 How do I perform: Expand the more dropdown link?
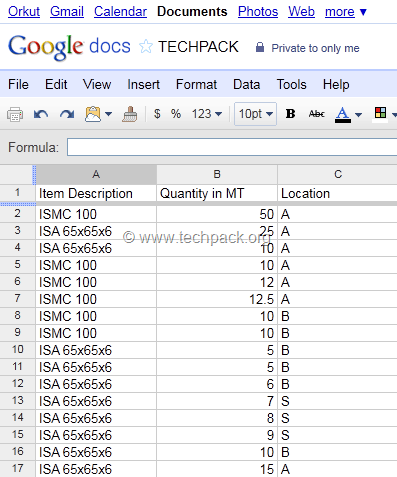(x=346, y=12)
